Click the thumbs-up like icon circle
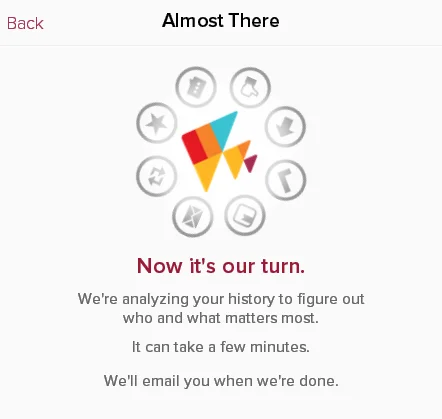 tap(250, 87)
